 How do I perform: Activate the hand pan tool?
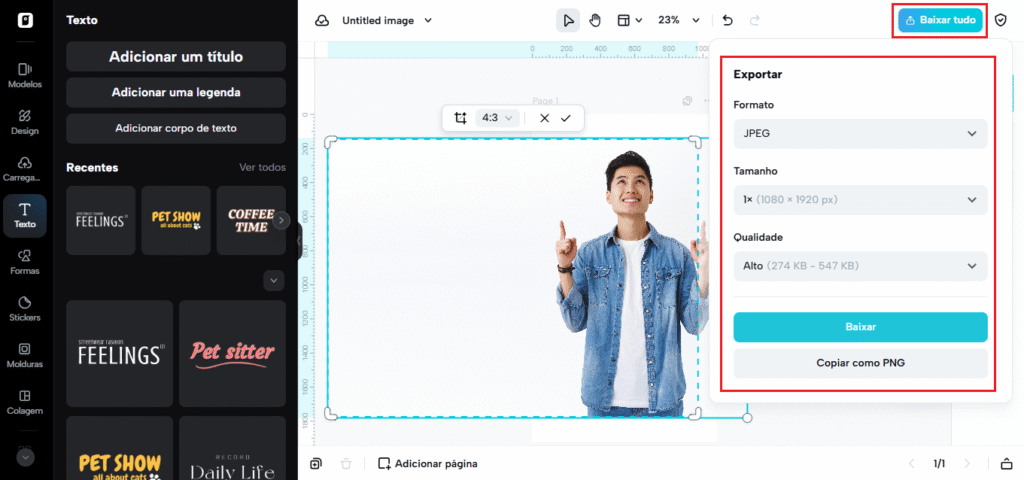[x=595, y=20]
